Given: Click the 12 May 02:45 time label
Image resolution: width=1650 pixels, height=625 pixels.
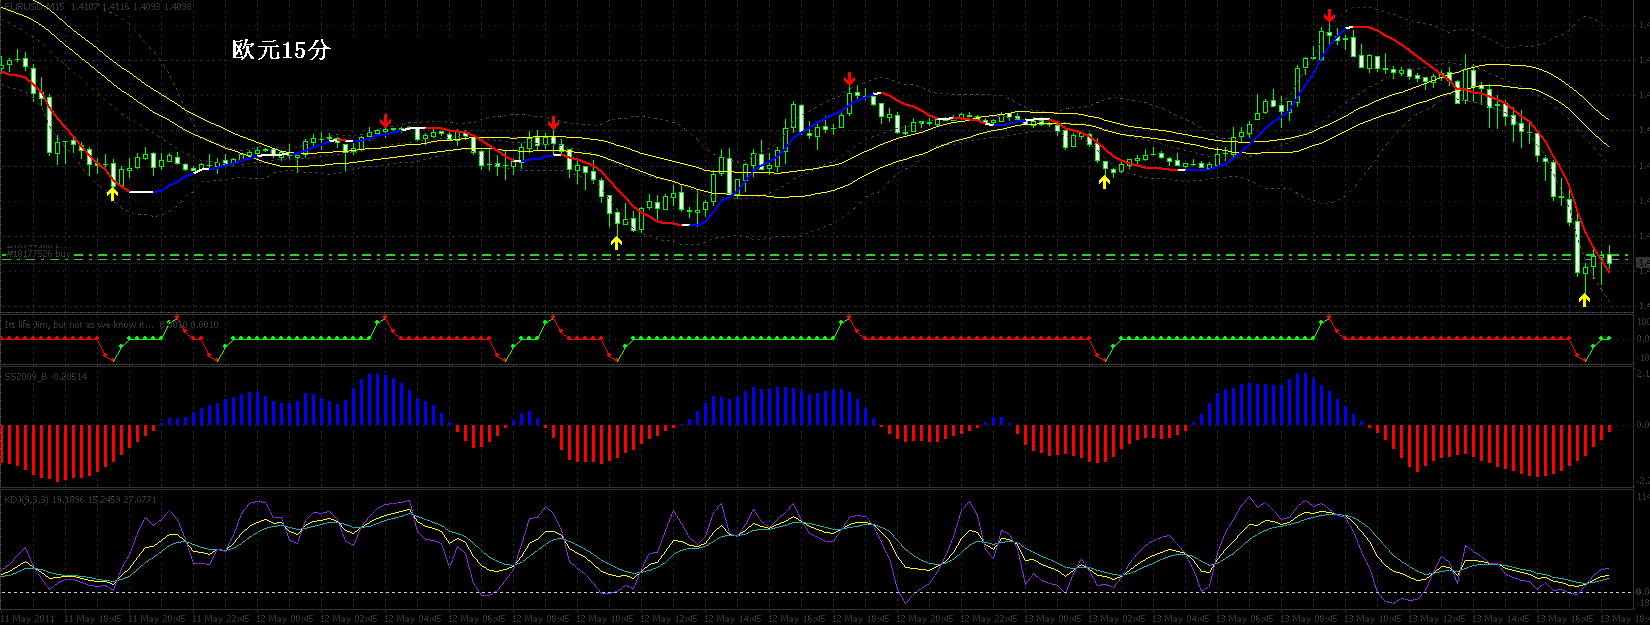Looking at the screenshot, I should pos(349,618).
